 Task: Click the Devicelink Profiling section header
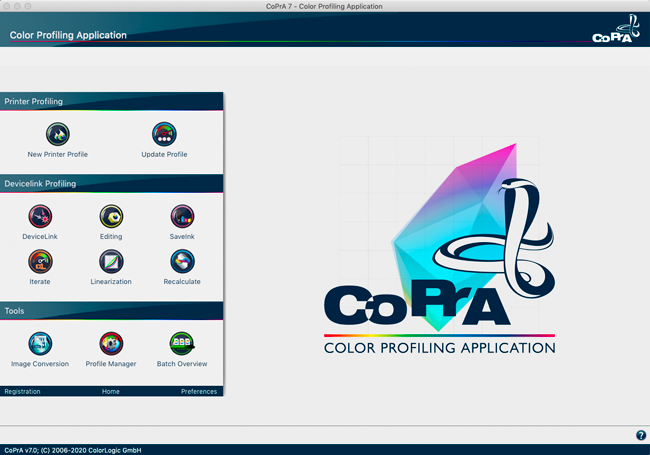click(112, 184)
